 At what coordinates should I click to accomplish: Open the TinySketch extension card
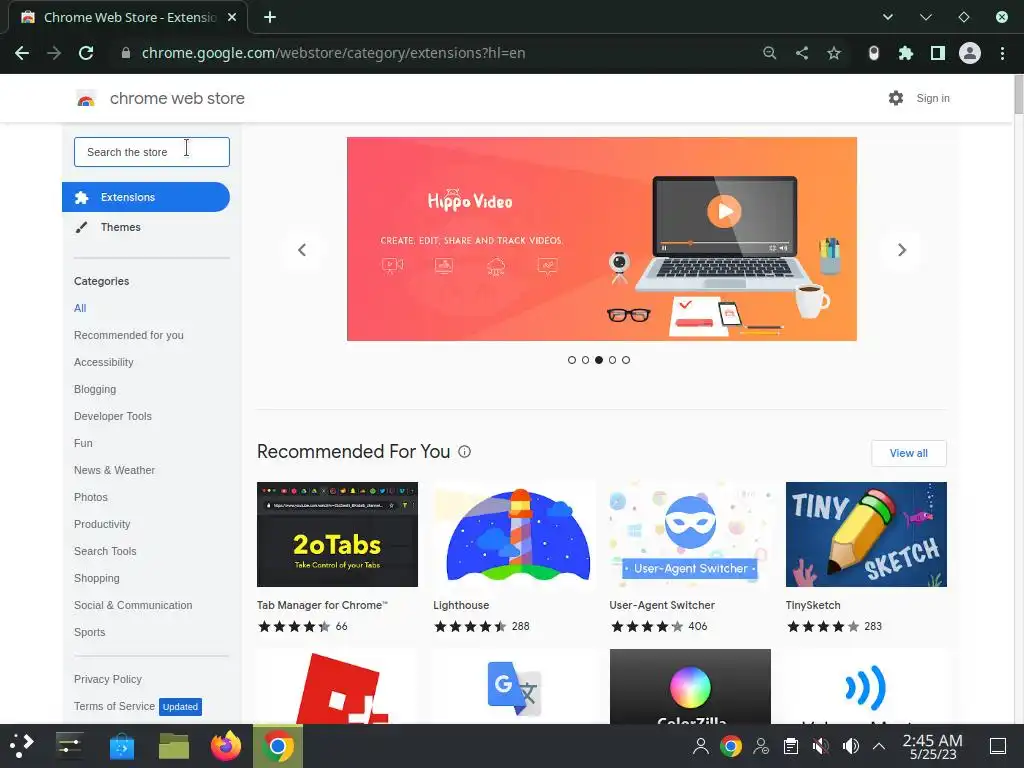coord(866,558)
